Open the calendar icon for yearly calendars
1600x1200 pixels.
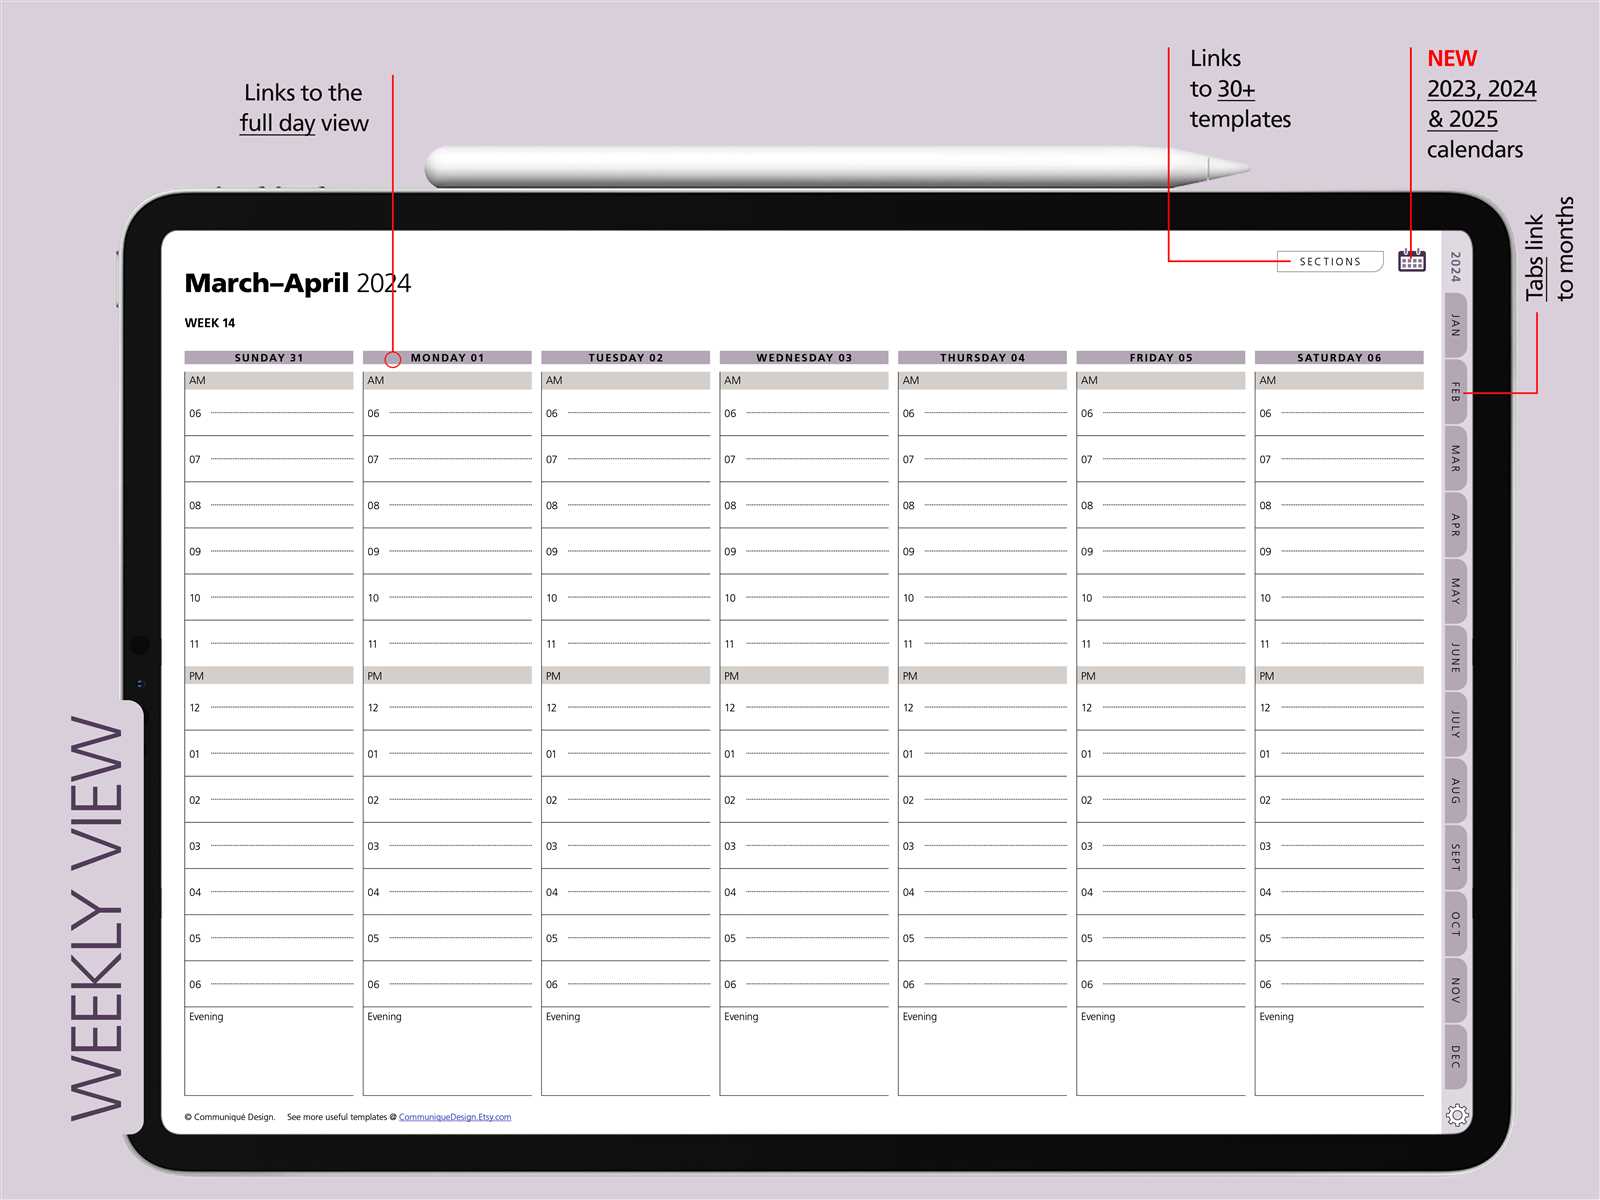click(x=1411, y=260)
